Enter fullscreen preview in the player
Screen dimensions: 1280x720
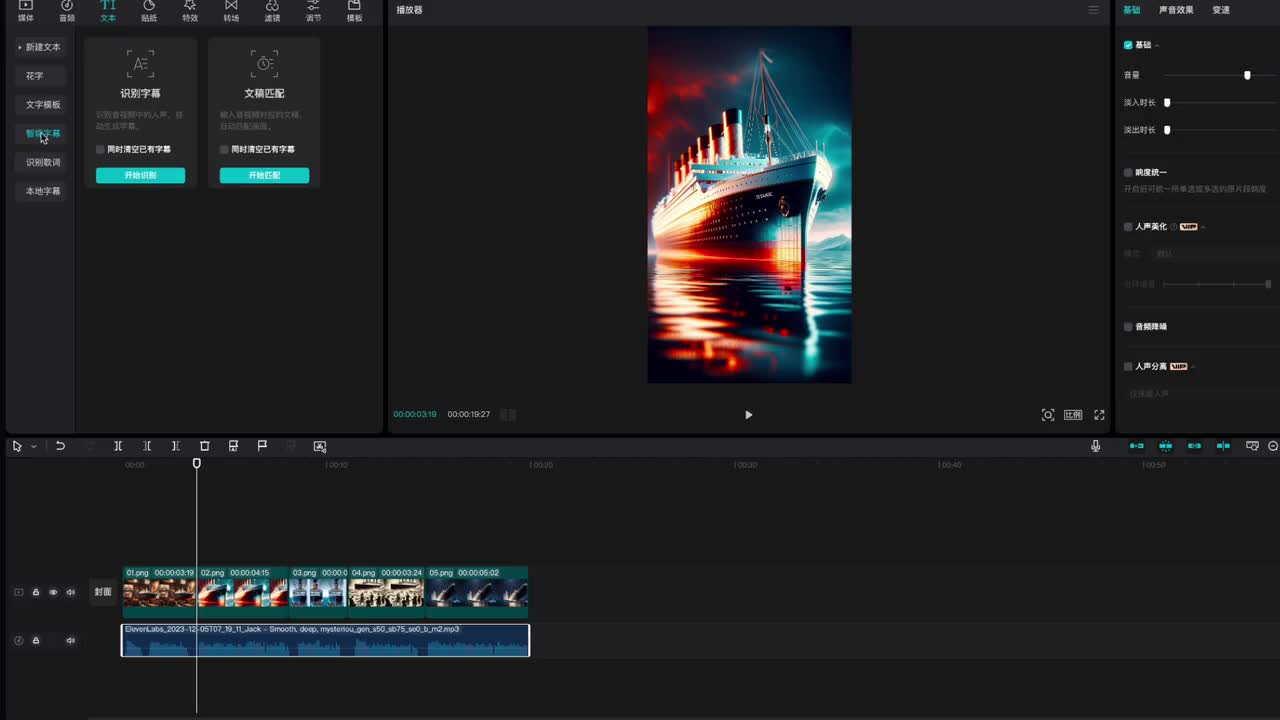[1099, 415]
